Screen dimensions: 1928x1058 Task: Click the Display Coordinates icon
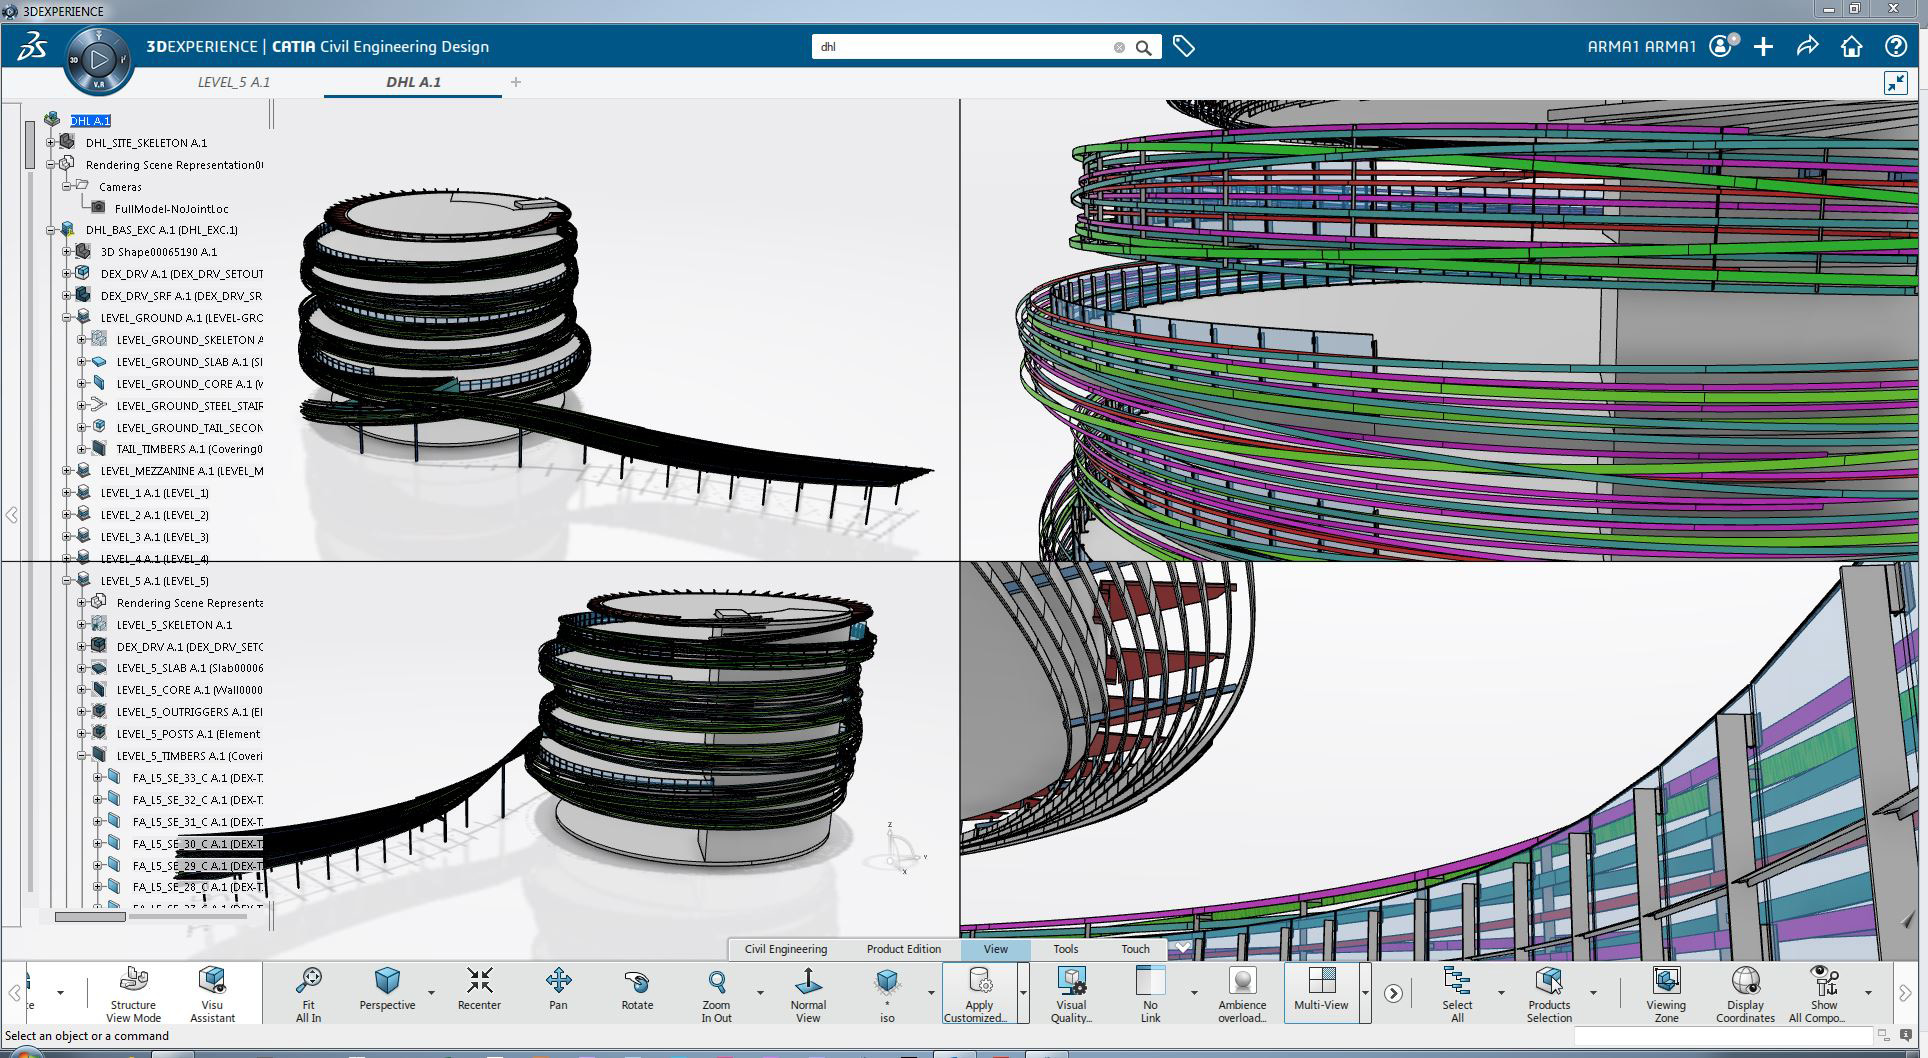(1745, 992)
